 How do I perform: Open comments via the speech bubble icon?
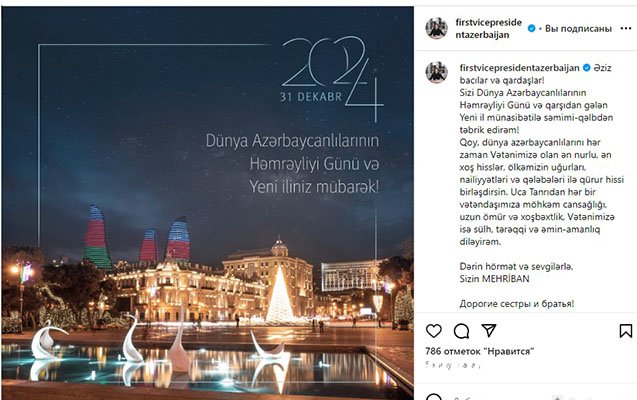coord(461,331)
